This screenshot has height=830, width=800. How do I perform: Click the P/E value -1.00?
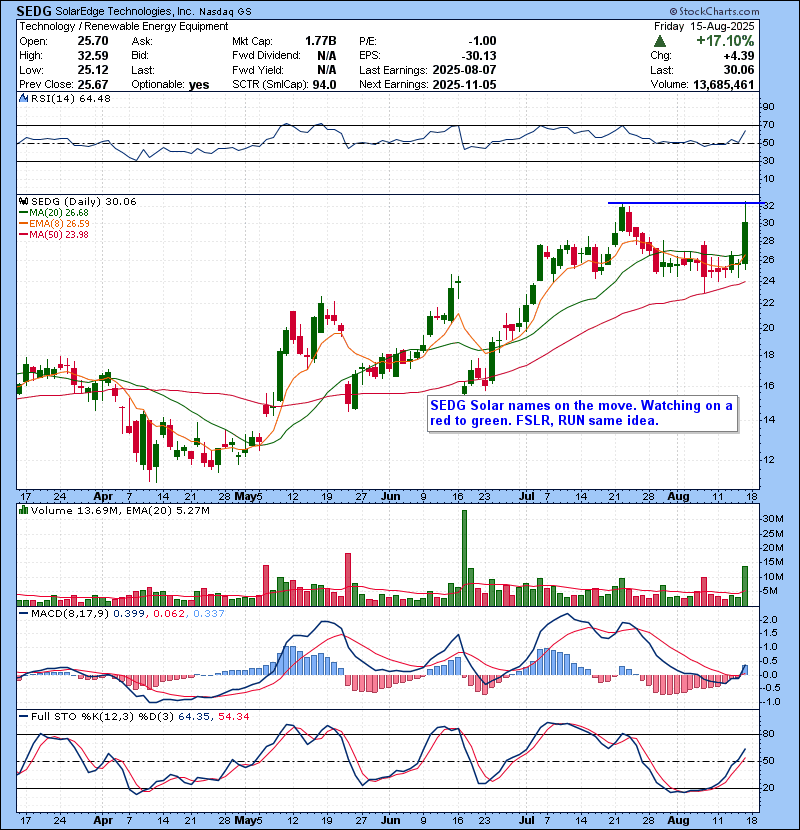point(482,41)
